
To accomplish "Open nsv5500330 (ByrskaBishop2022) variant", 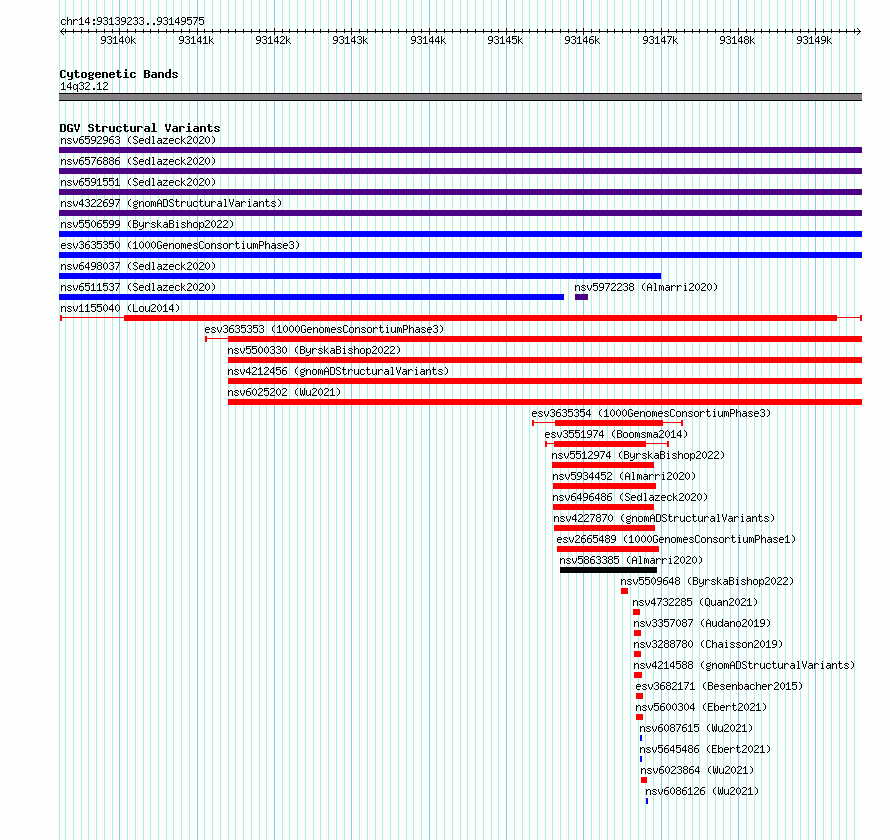I will pos(314,350).
